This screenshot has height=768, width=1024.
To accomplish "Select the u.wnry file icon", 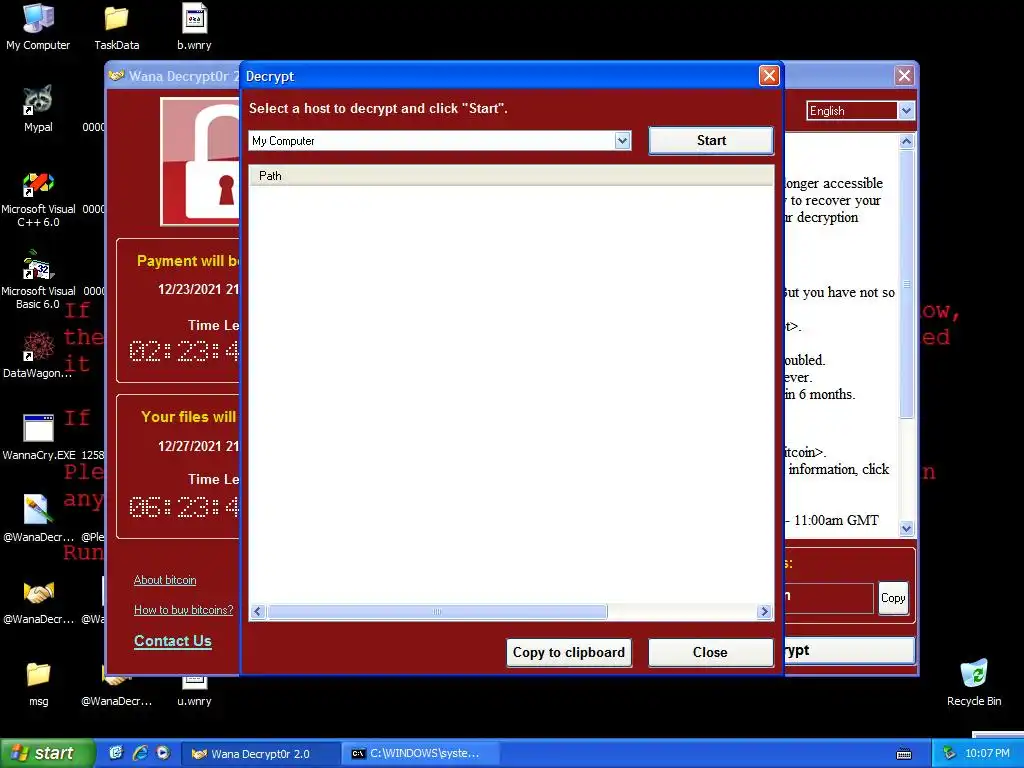I will pyautogui.click(x=194, y=691).
